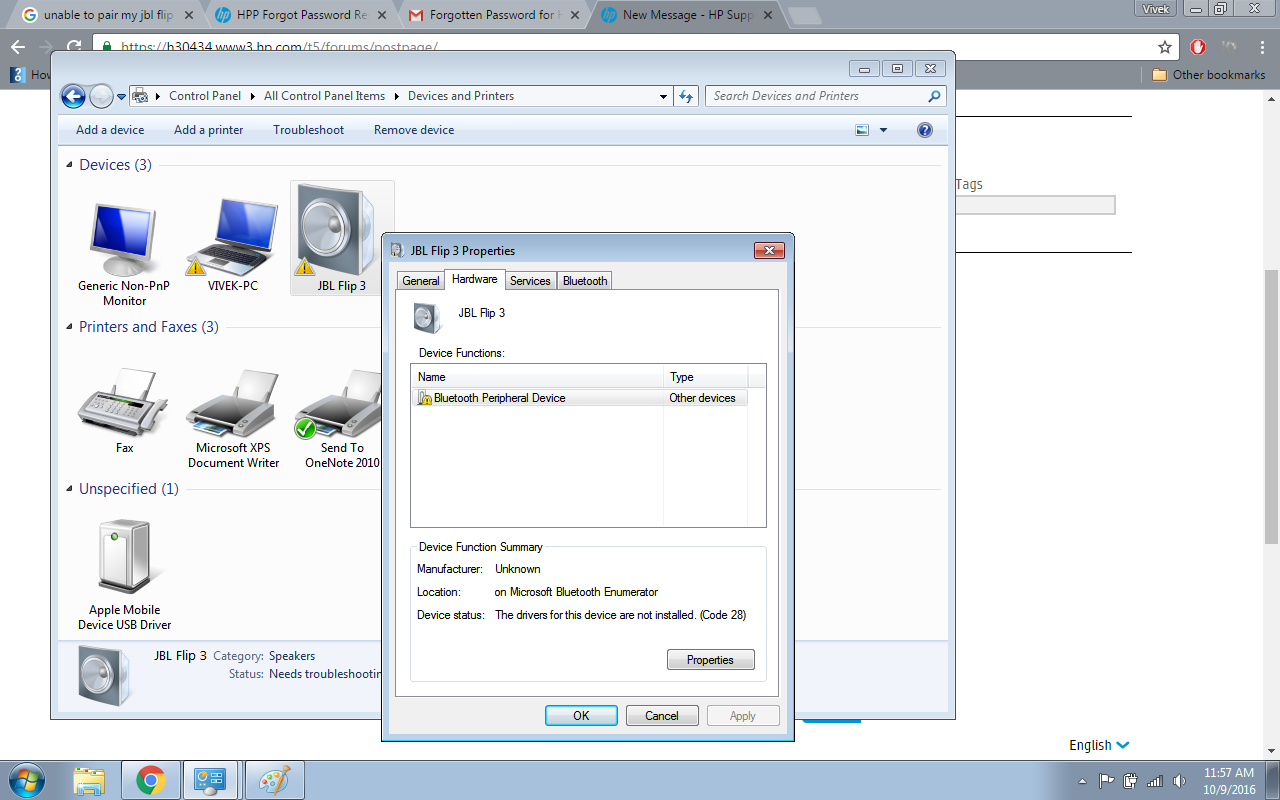Open the view options dropdown arrow
This screenshot has width=1280, height=800.
(883, 130)
